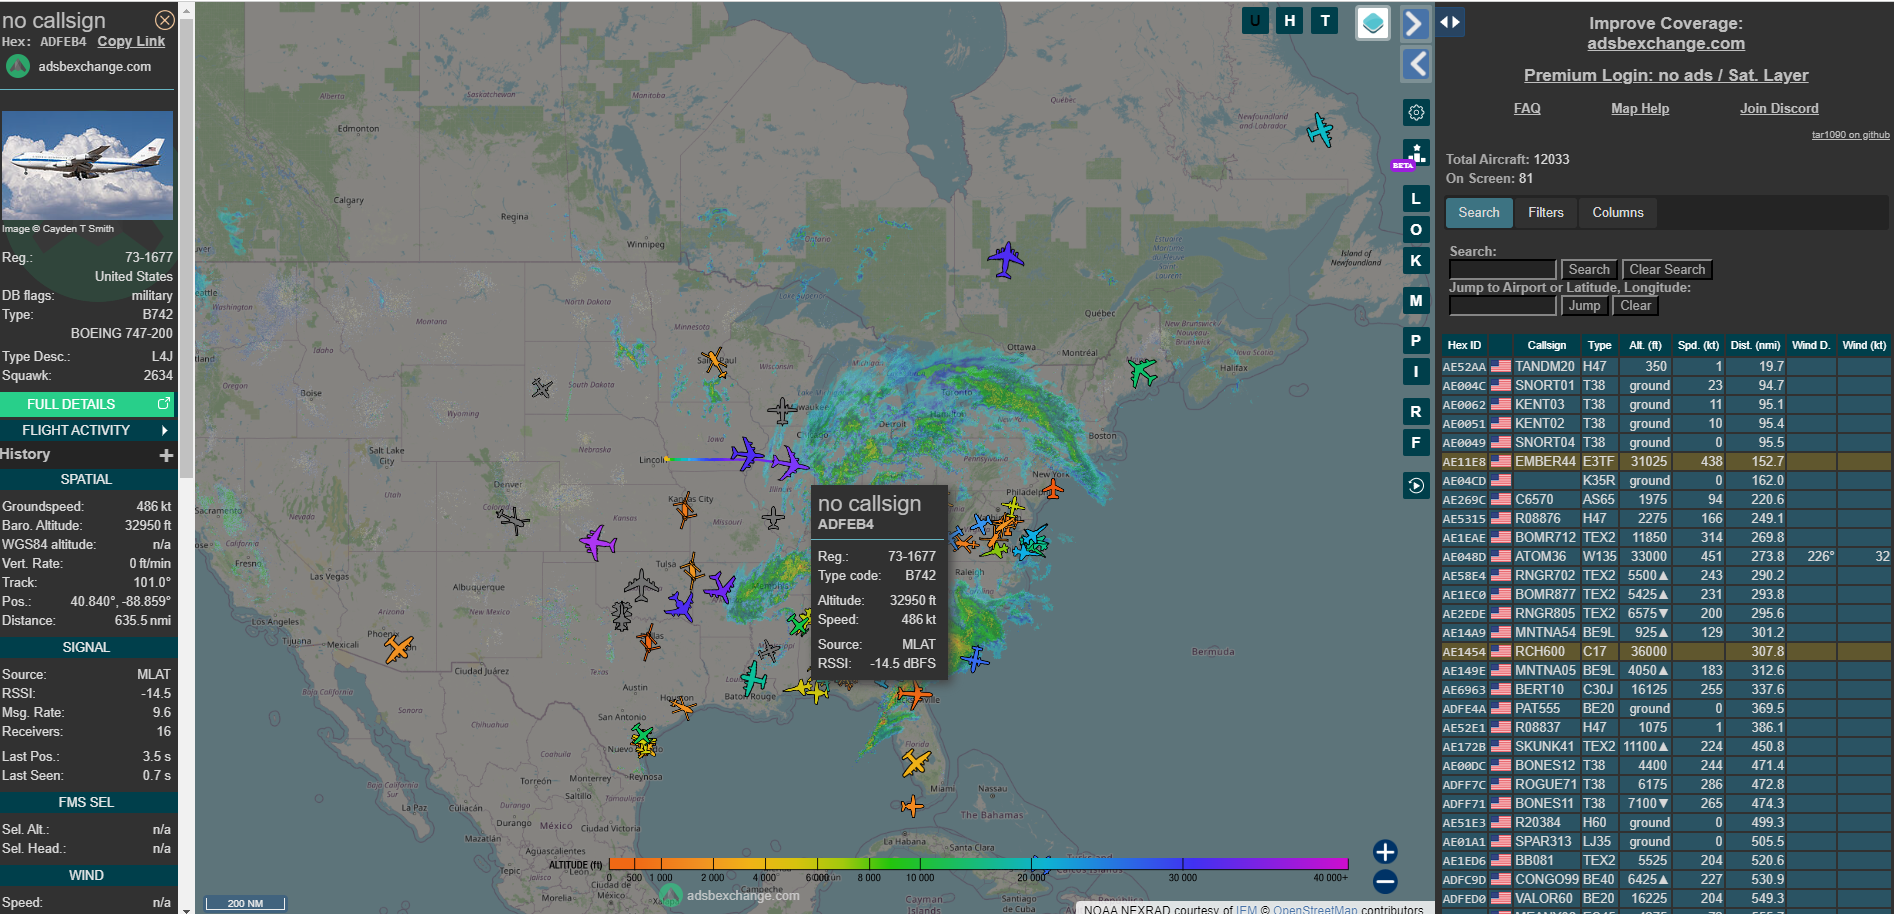Screen dimensions: 1894x914
Task: Open FULL DETAILS for the aircraft
Action: coord(87,404)
